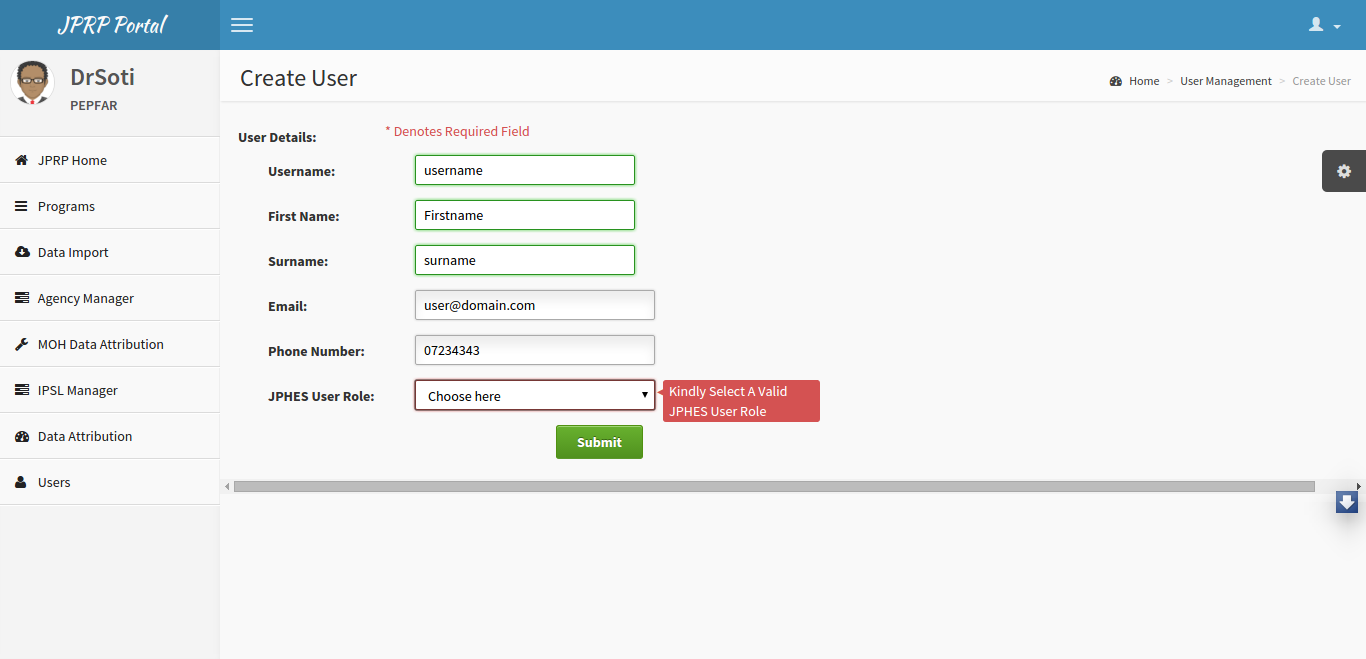Click the home icon beside JPRP Home
1366x659 pixels.
click(22, 160)
